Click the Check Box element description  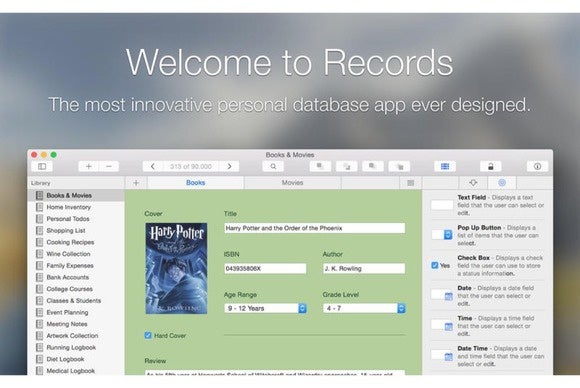[500, 266]
